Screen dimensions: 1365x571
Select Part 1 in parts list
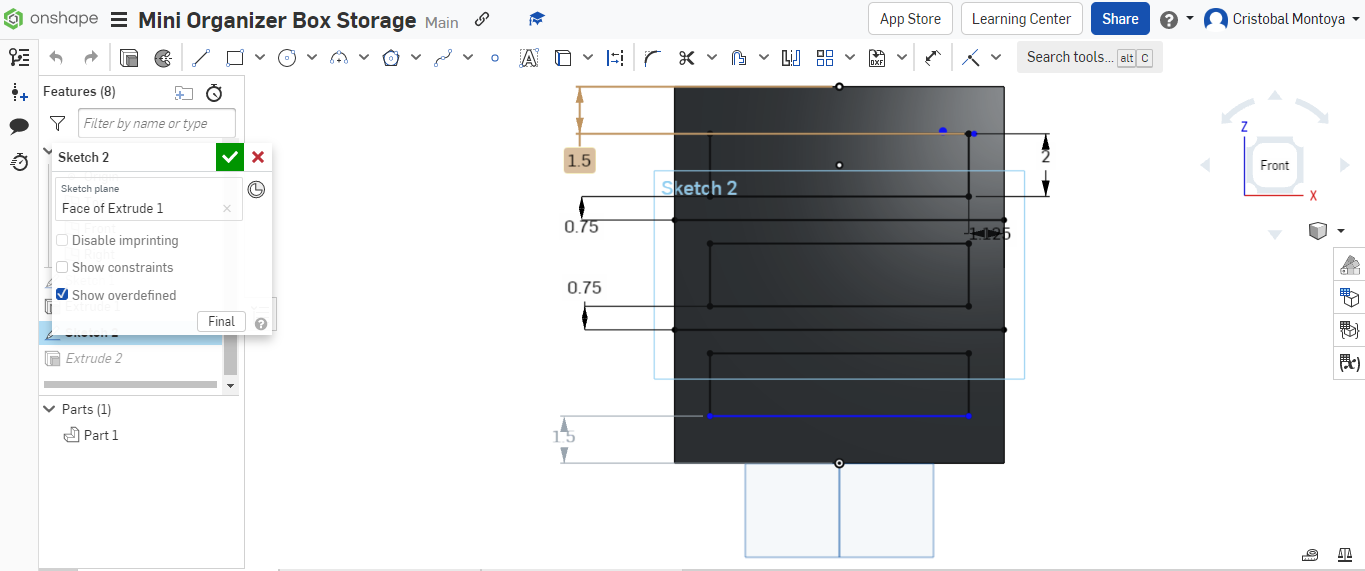pos(101,435)
